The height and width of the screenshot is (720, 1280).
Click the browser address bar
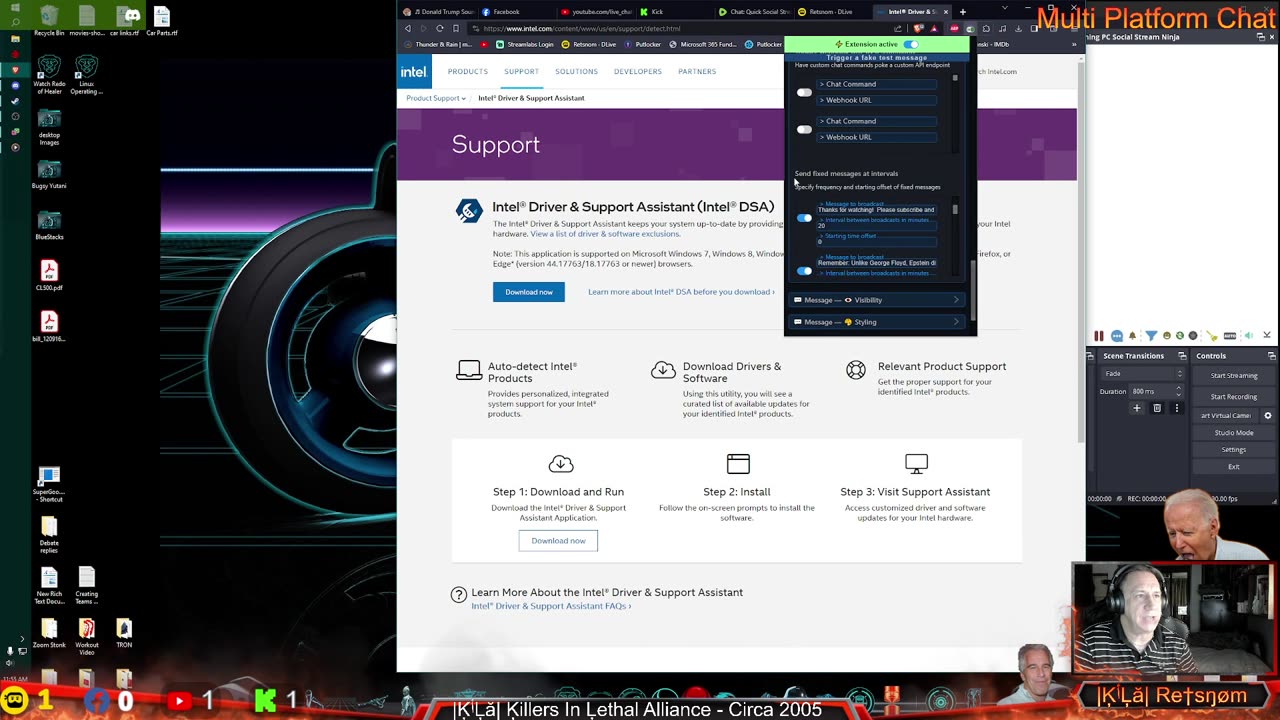680,28
